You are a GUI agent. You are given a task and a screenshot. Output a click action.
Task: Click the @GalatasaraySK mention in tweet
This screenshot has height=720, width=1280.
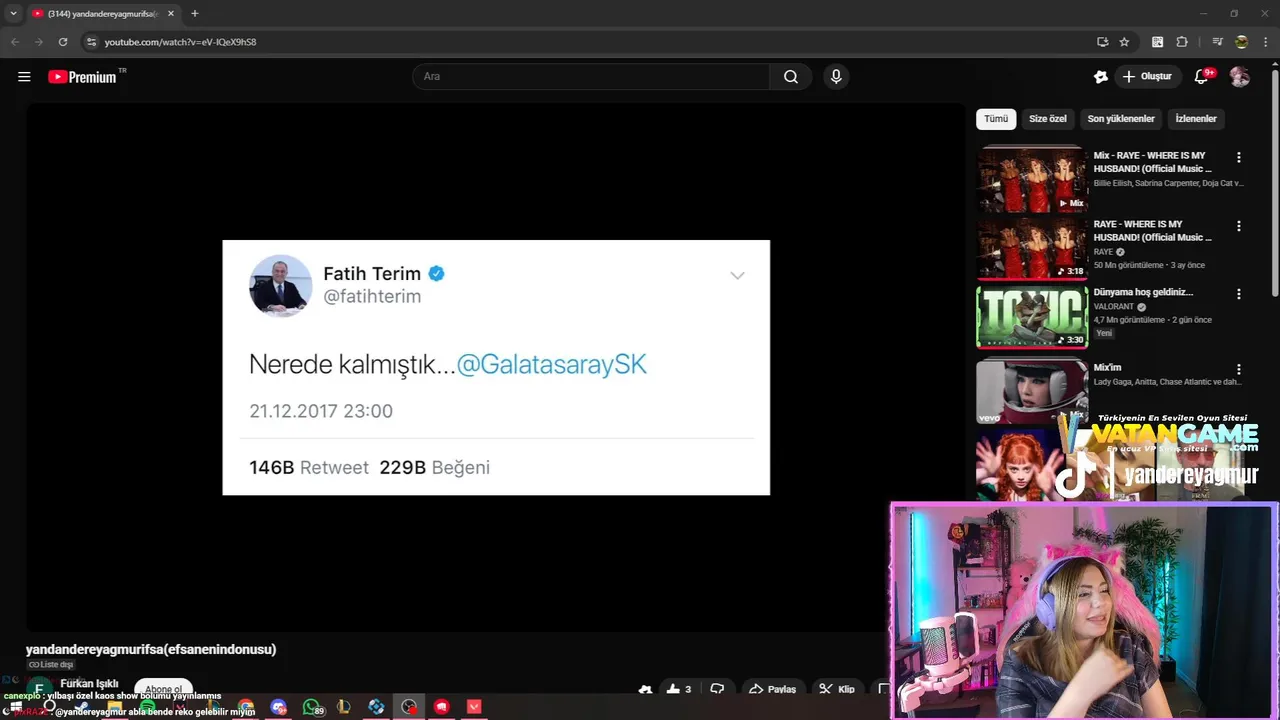(x=551, y=364)
